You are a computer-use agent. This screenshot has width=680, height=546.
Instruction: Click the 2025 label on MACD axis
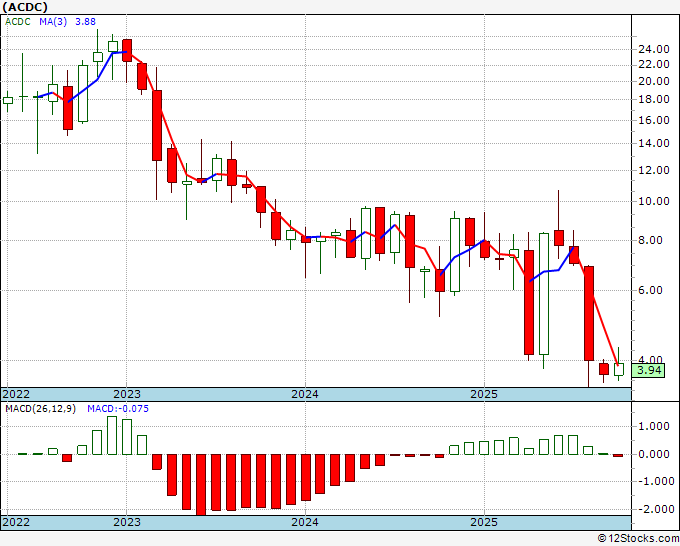pos(484,522)
